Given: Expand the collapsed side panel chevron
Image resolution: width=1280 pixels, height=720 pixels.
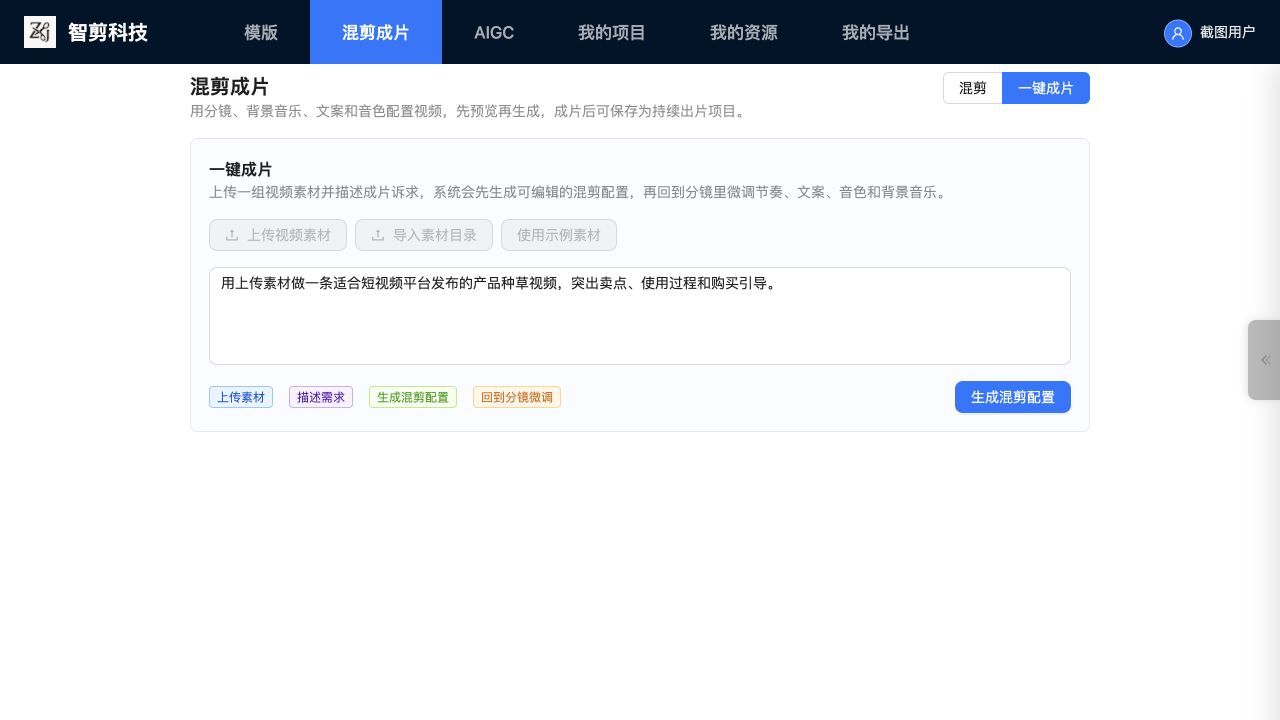Looking at the screenshot, I should 1265,360.
